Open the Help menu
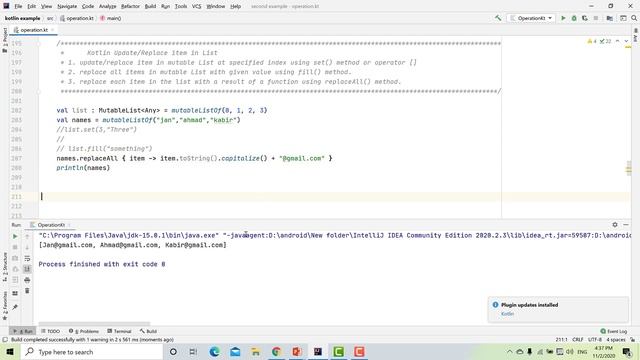640x360 pixels. click(236, 6)
